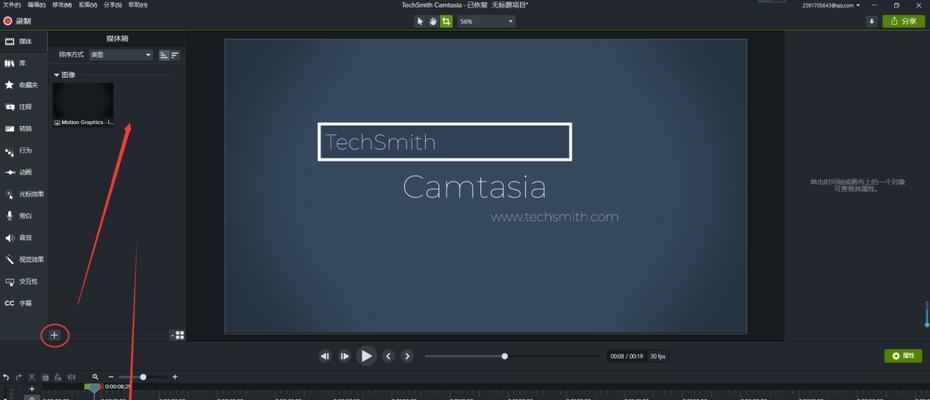The width and height of the screenshot is (930, 400).
Task: Click the green 分享 share button
Action: [903, 21]
